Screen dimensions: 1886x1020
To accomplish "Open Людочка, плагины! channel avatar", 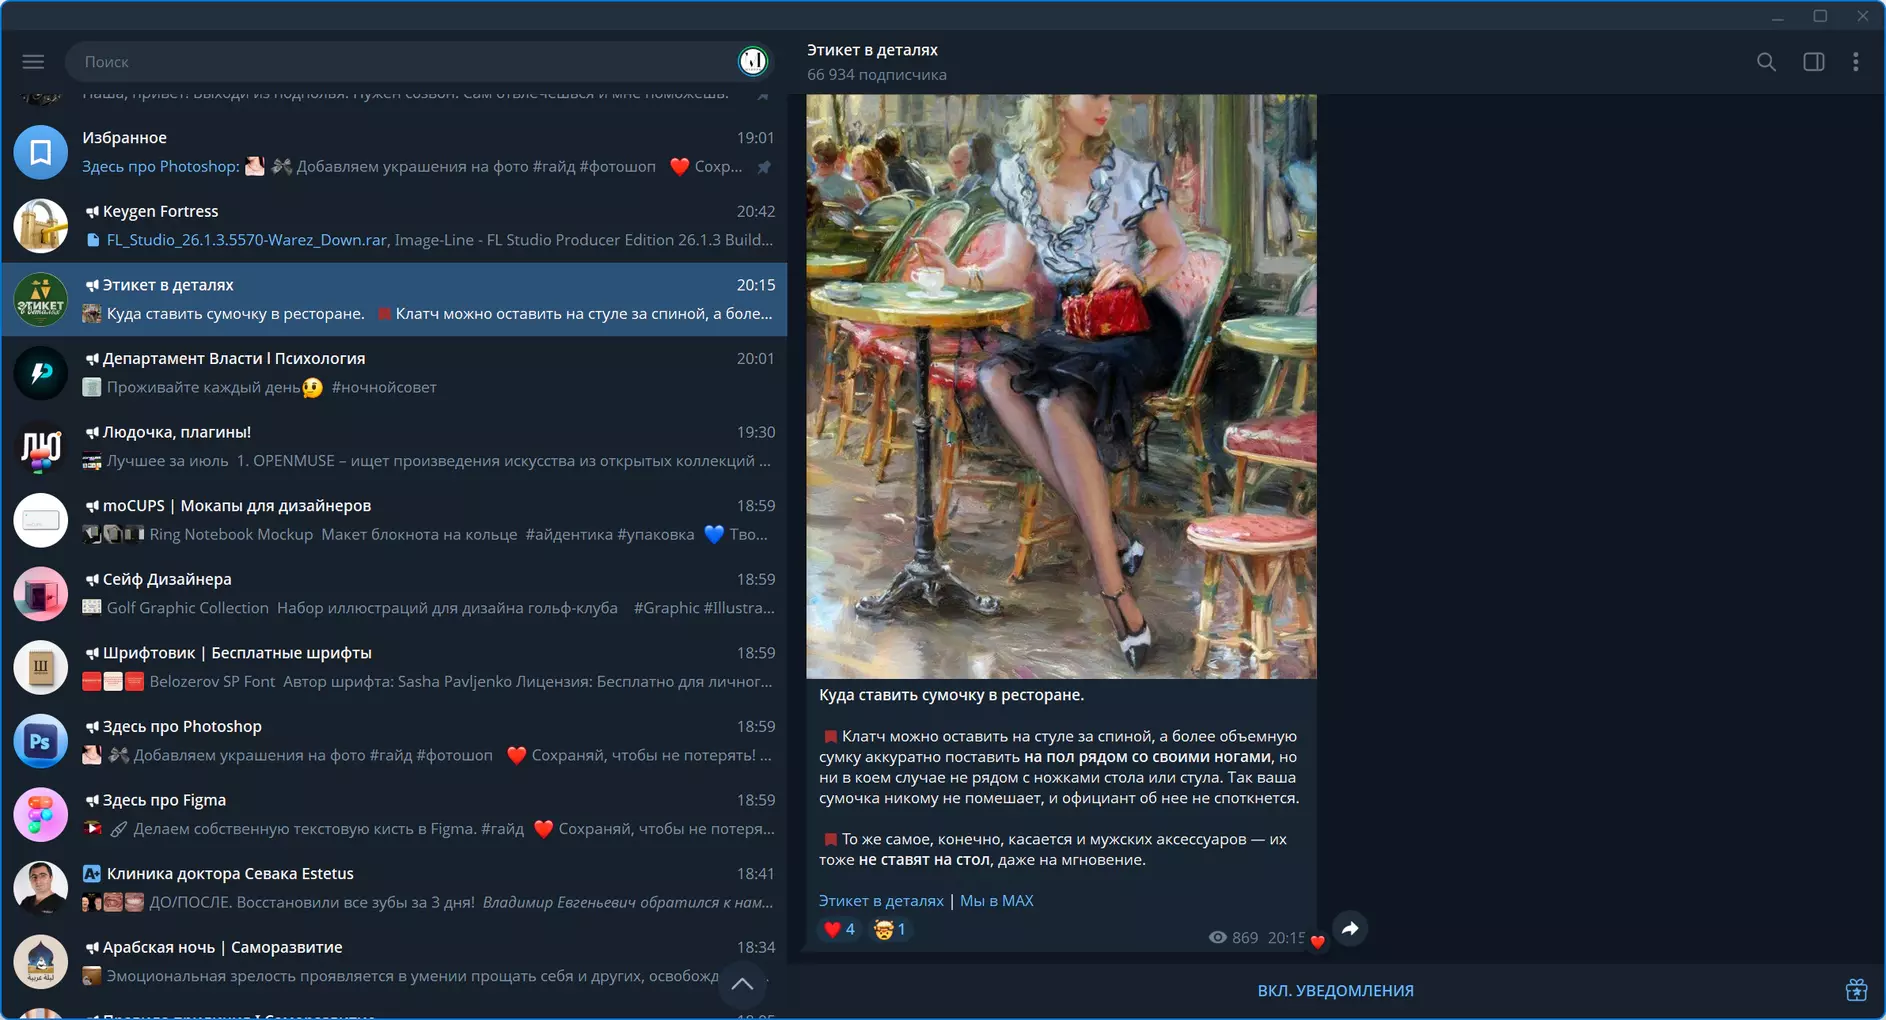I will 40,447.
